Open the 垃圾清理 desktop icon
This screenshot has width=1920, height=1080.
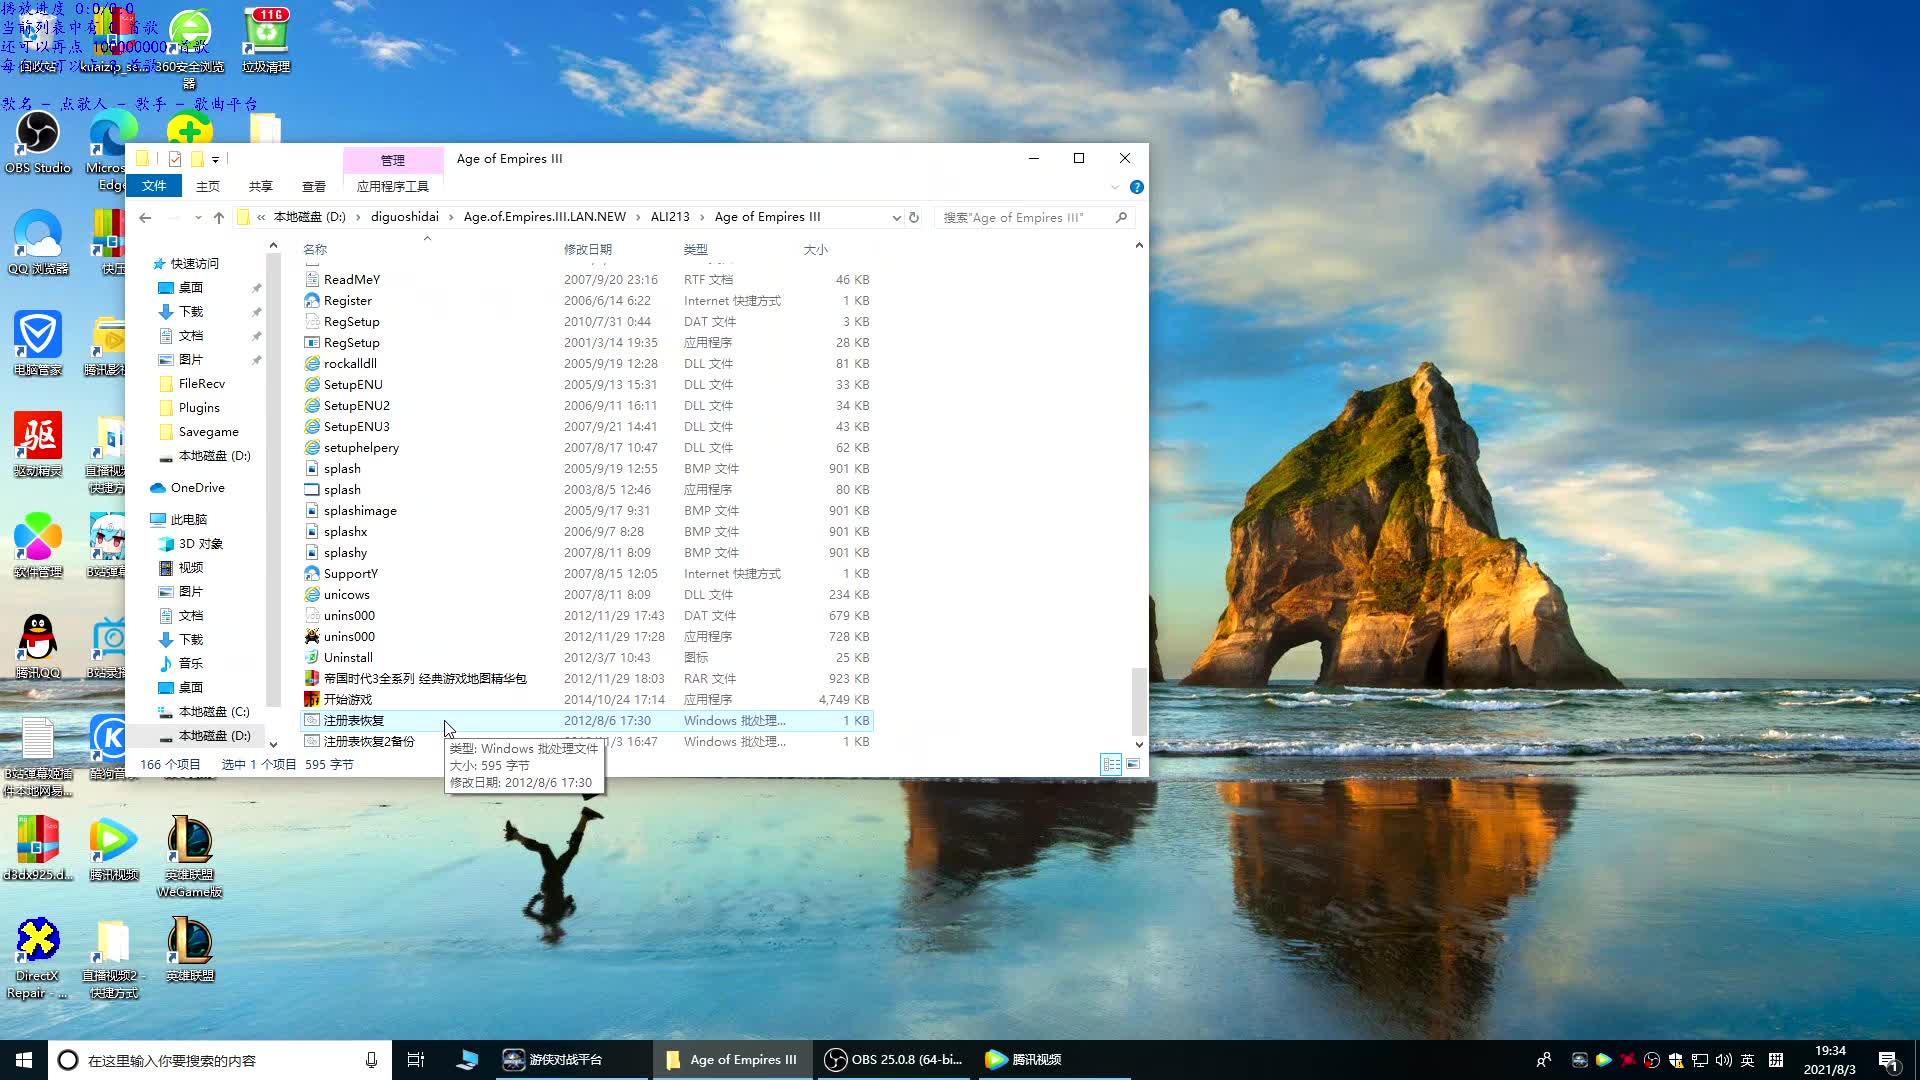click(266, 42)
